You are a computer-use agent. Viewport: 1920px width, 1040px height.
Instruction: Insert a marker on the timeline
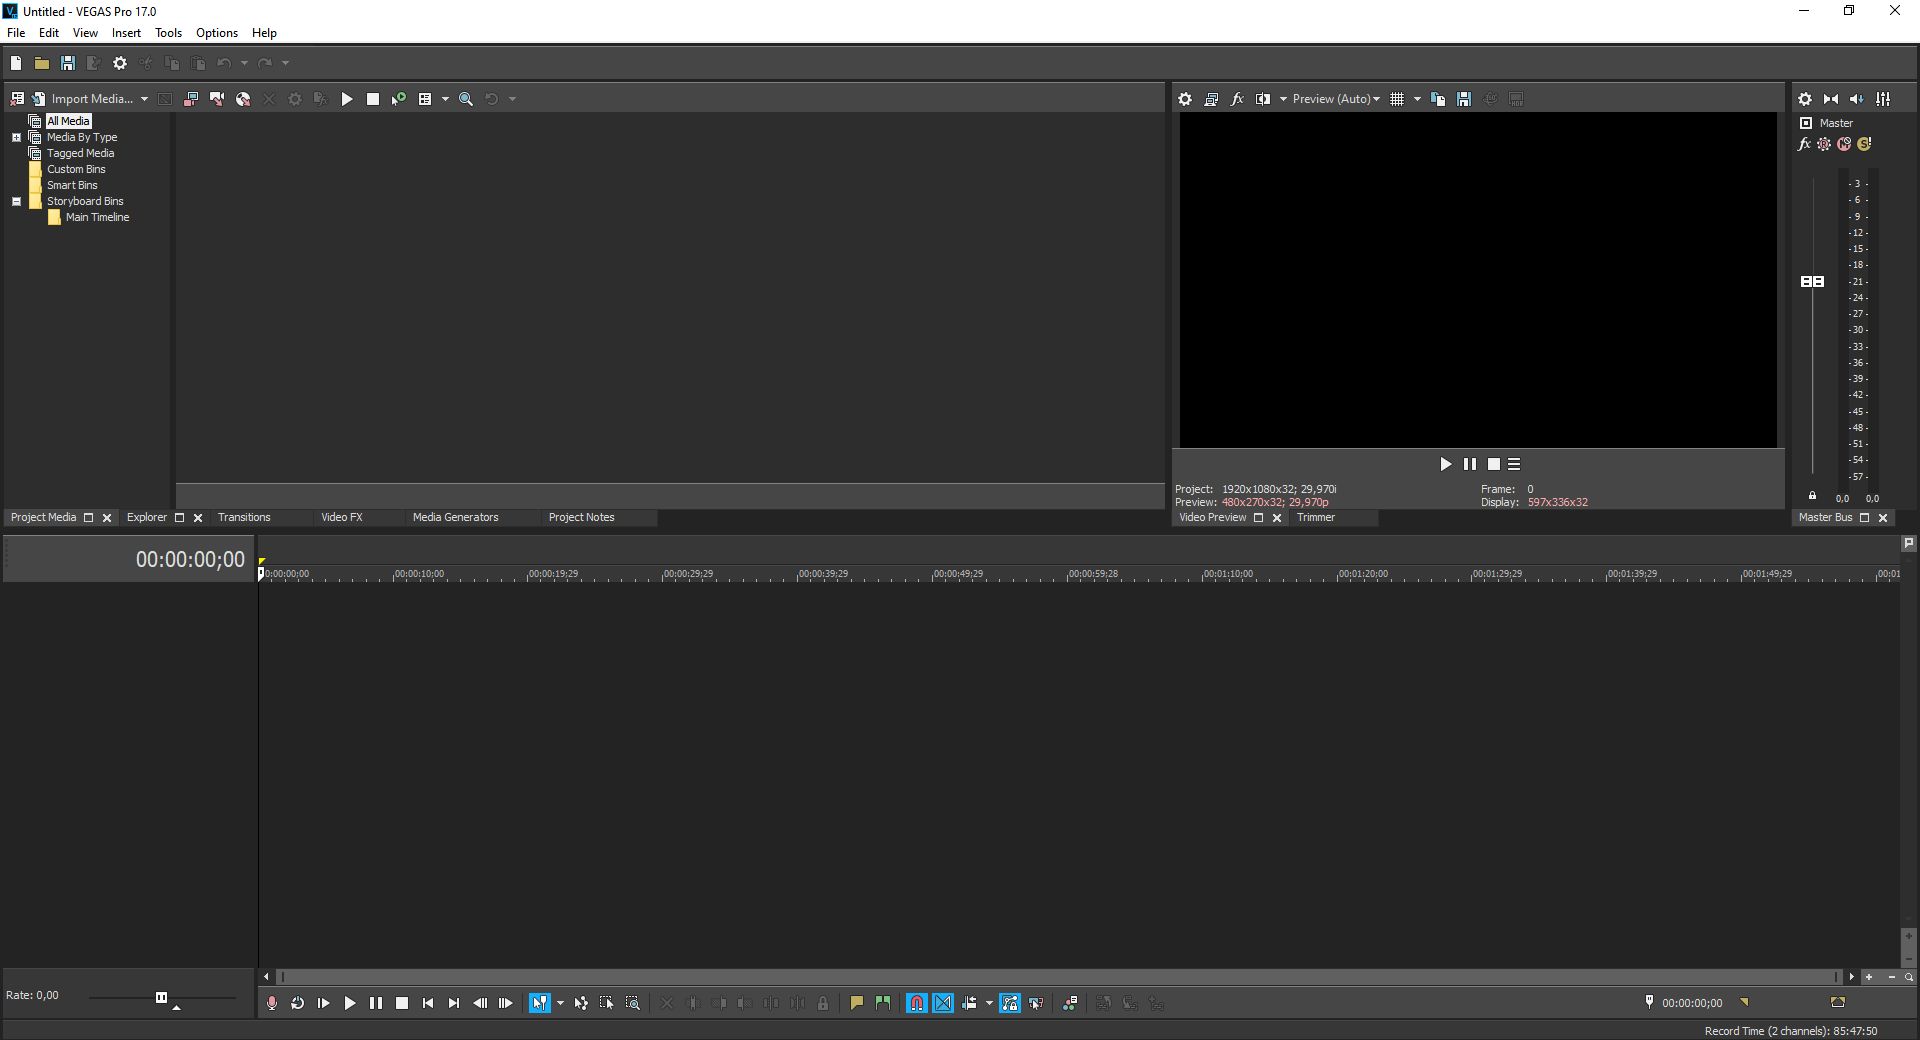coord(857,1003)
